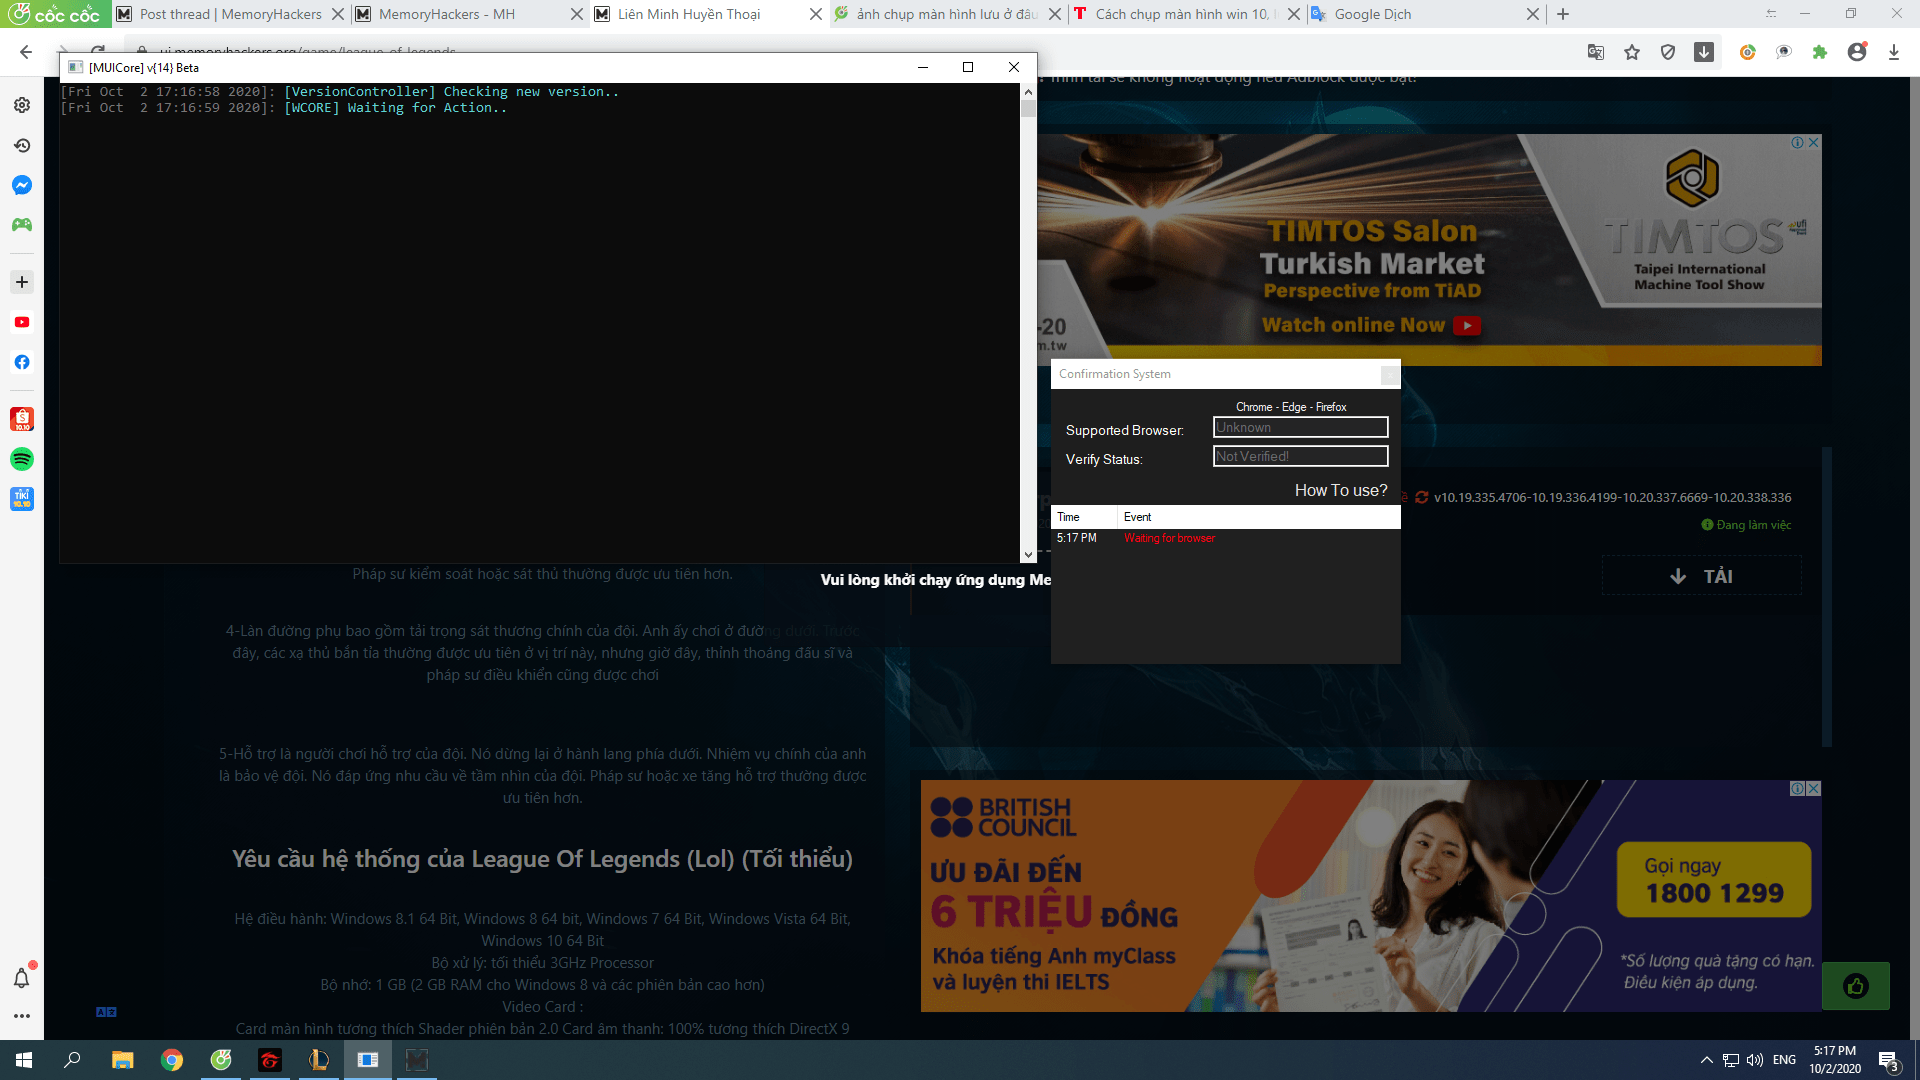Click the Time column header
1920x1080 pixels.
tap(1085, 517)
